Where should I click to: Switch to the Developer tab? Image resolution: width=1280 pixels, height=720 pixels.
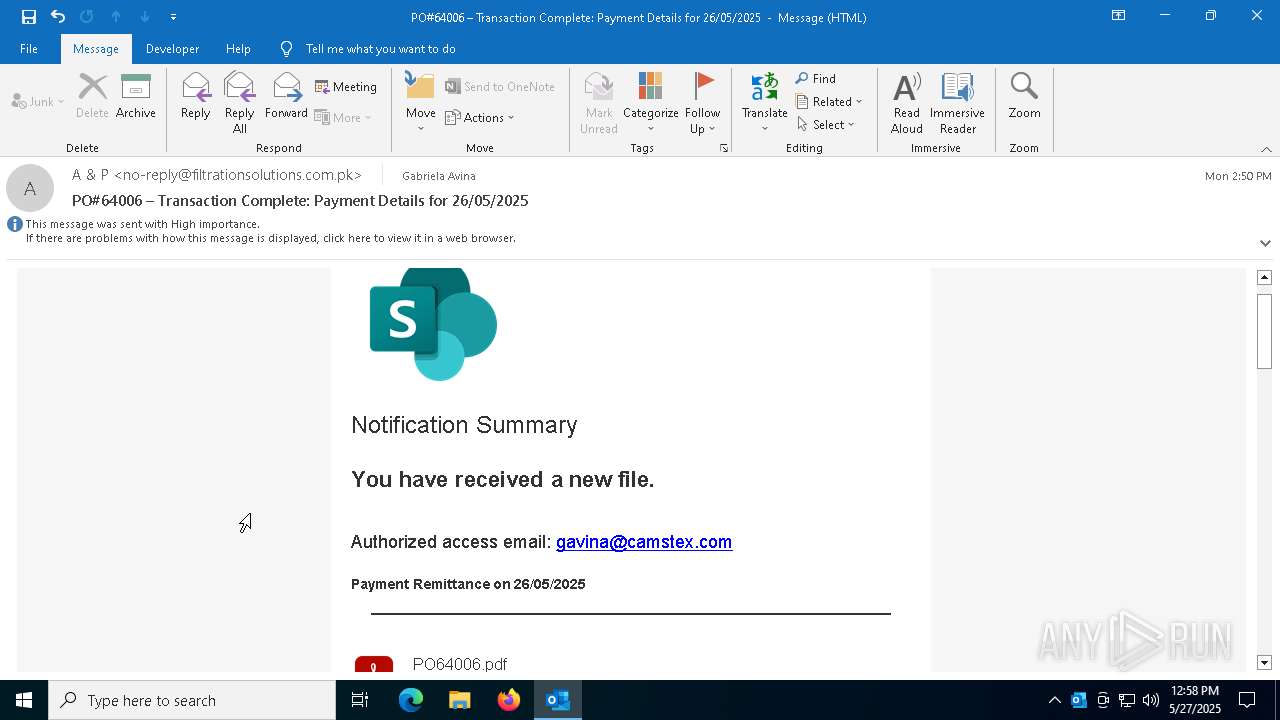pyautogui.click(x=172, y=49)
